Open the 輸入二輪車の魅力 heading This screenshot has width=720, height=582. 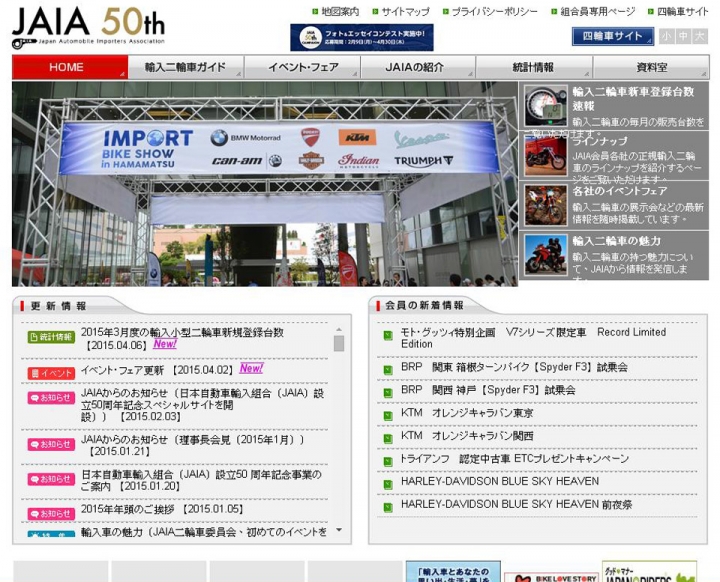tap(617, 241)
